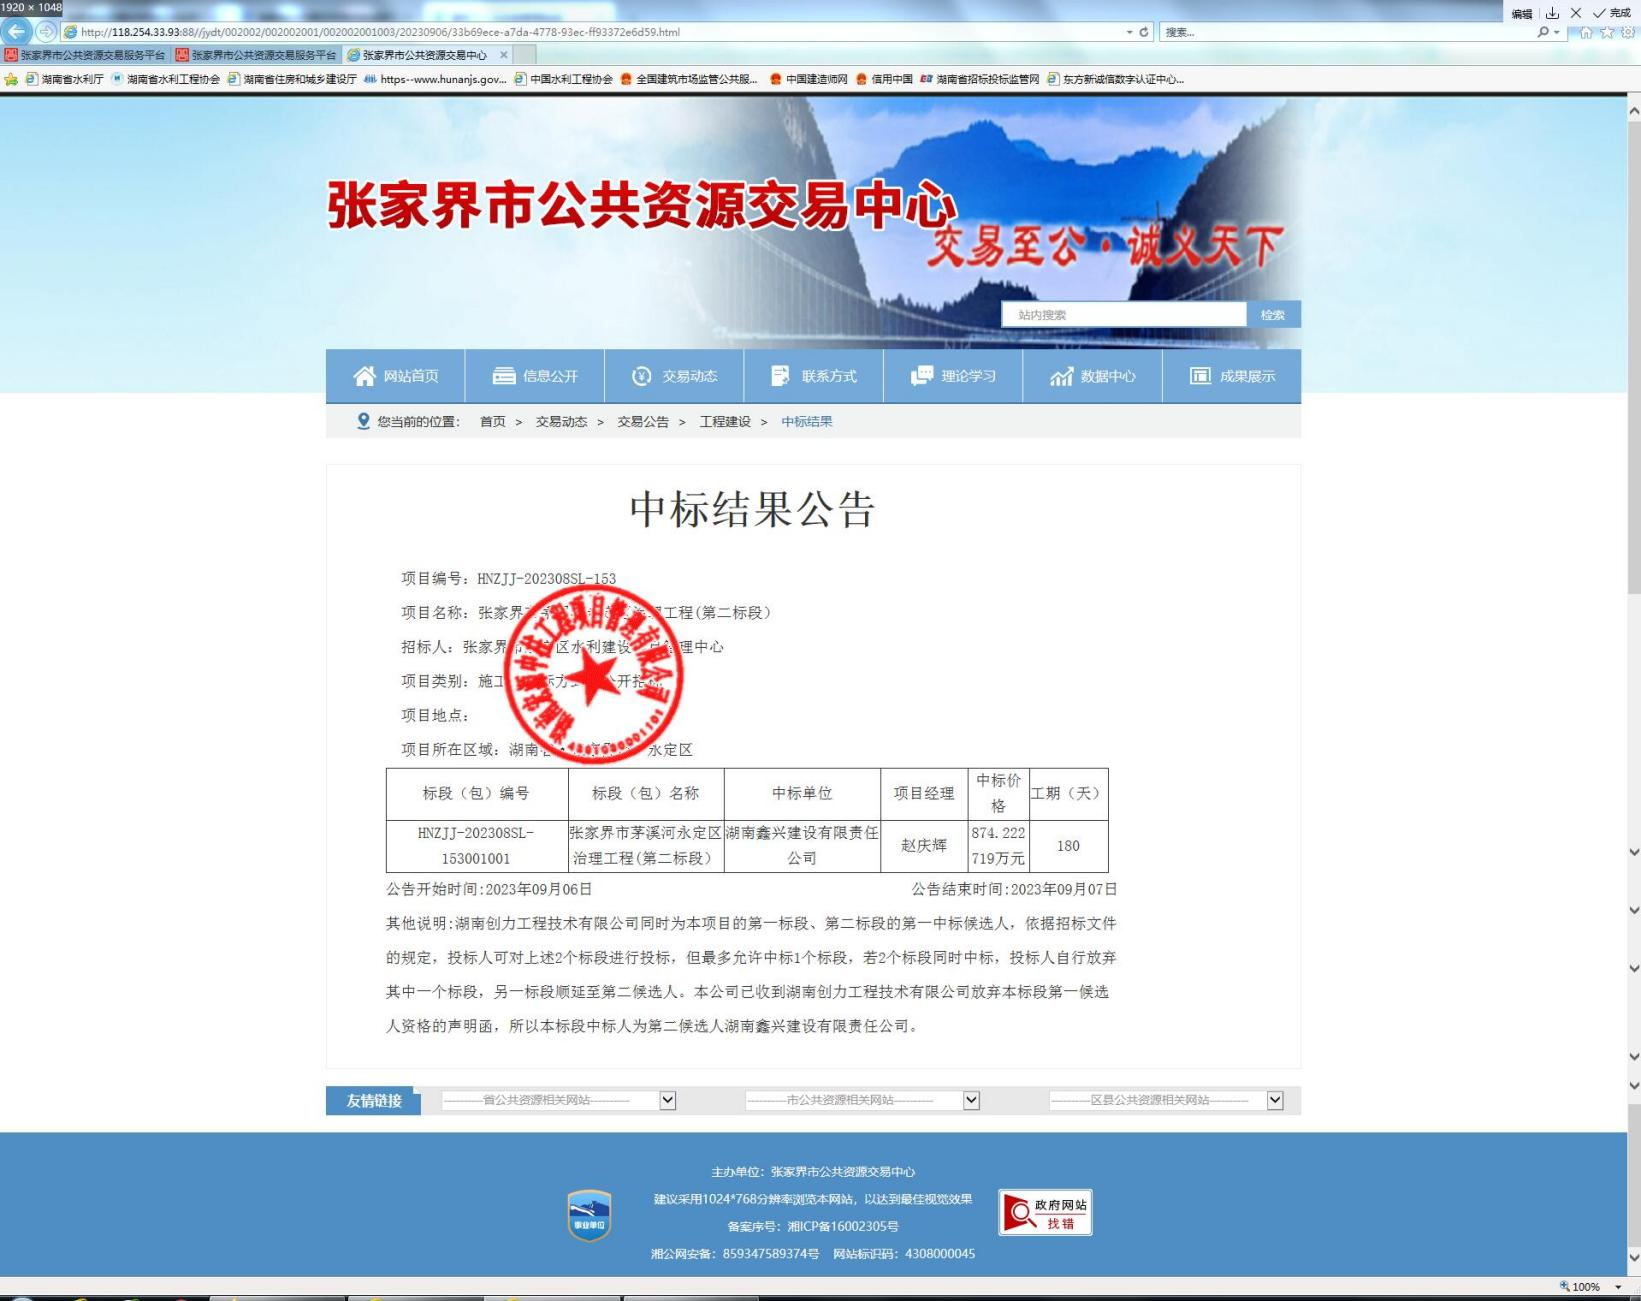1641x1301 pixels.
Task: Click the breadcrumb location pin icon
Action: 362,421
